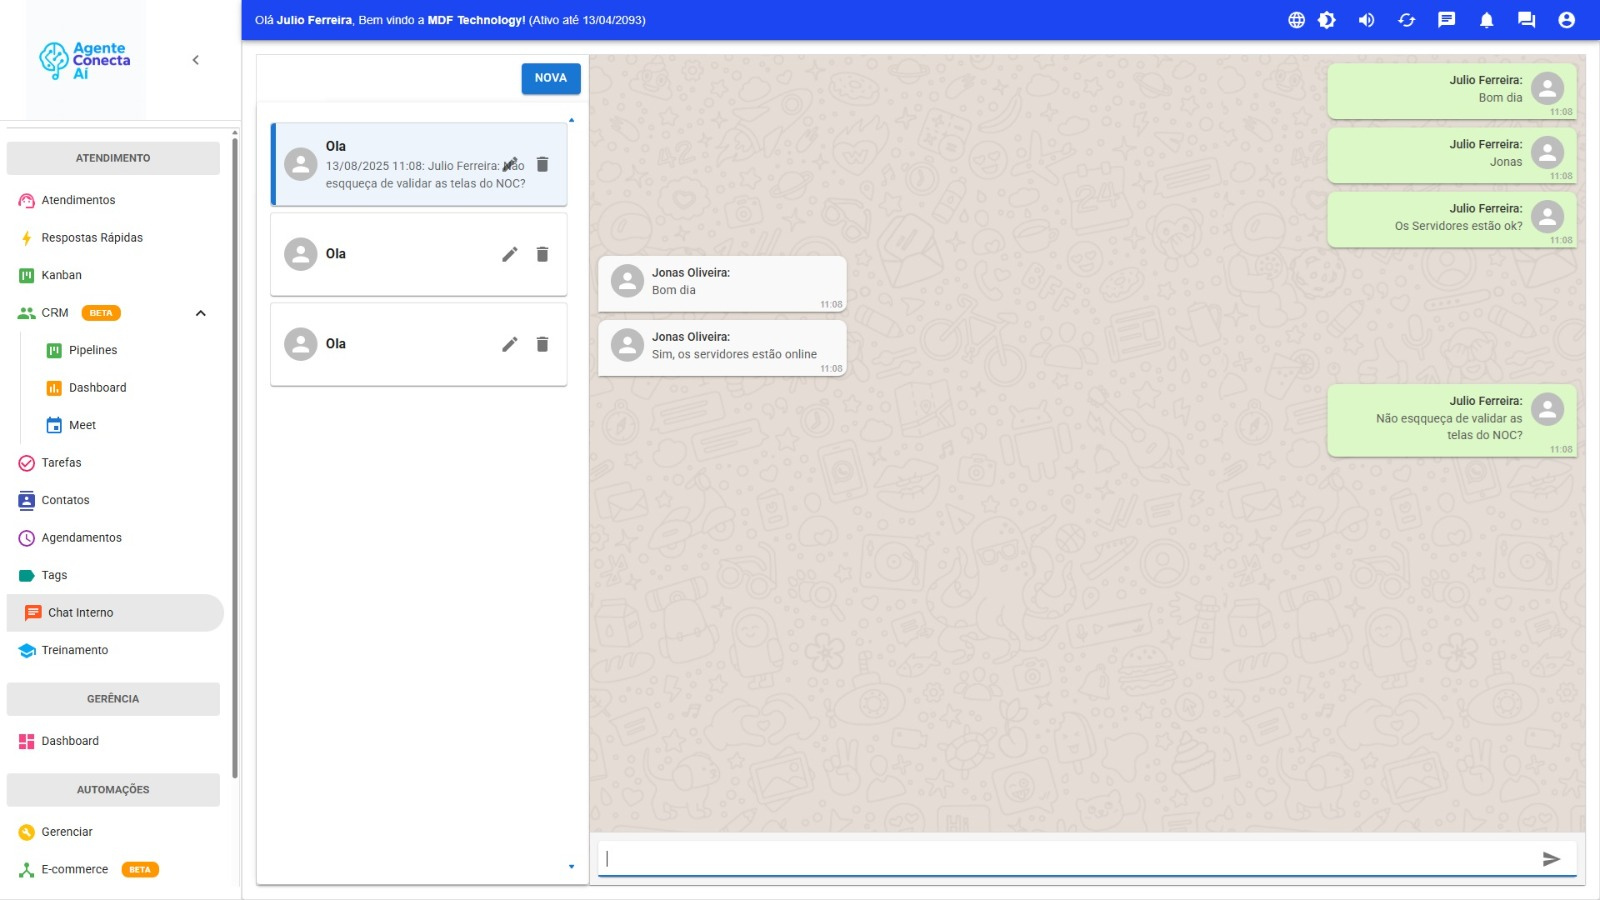Viewport: 1600px width, 900px height.
Task: Open the first Ola chat avatar
Action: point(301,164)
